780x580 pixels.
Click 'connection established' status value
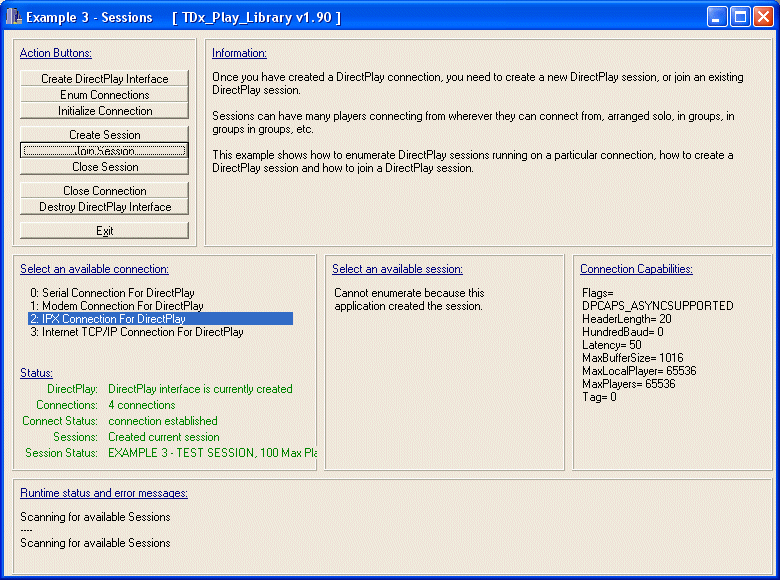163,420
